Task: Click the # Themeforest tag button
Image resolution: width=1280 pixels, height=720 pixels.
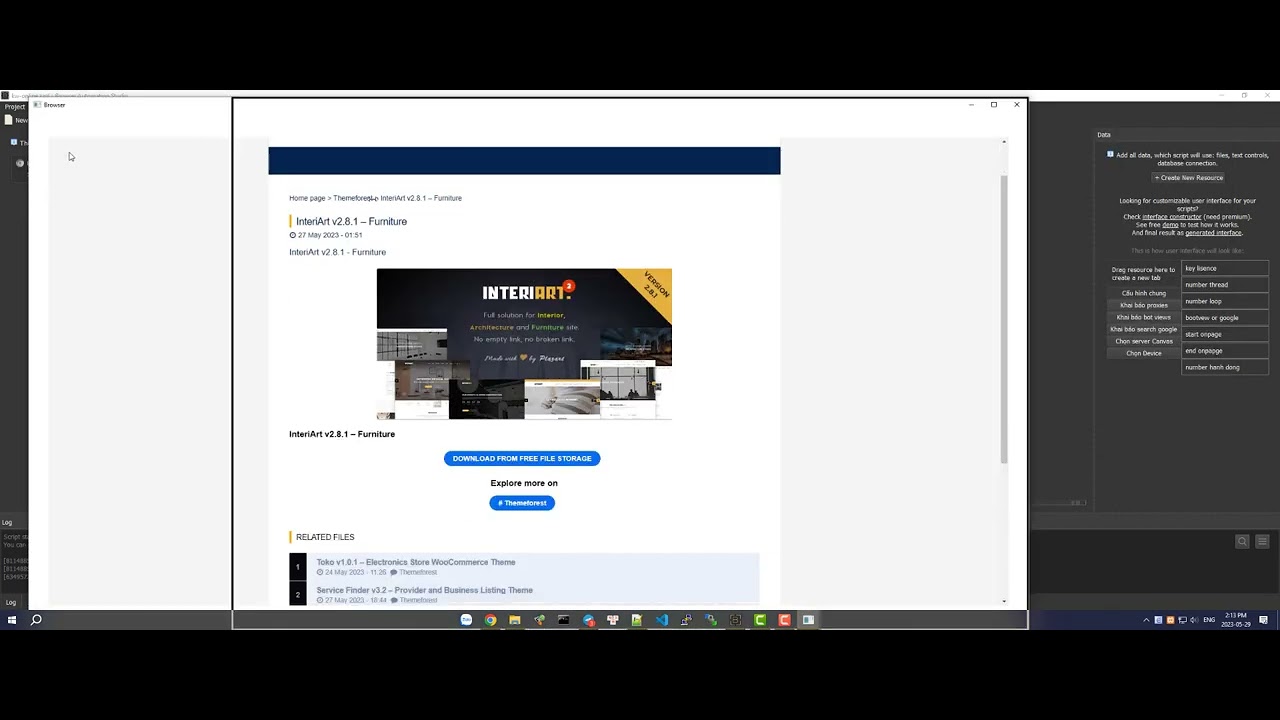Action: coord(522,503)
